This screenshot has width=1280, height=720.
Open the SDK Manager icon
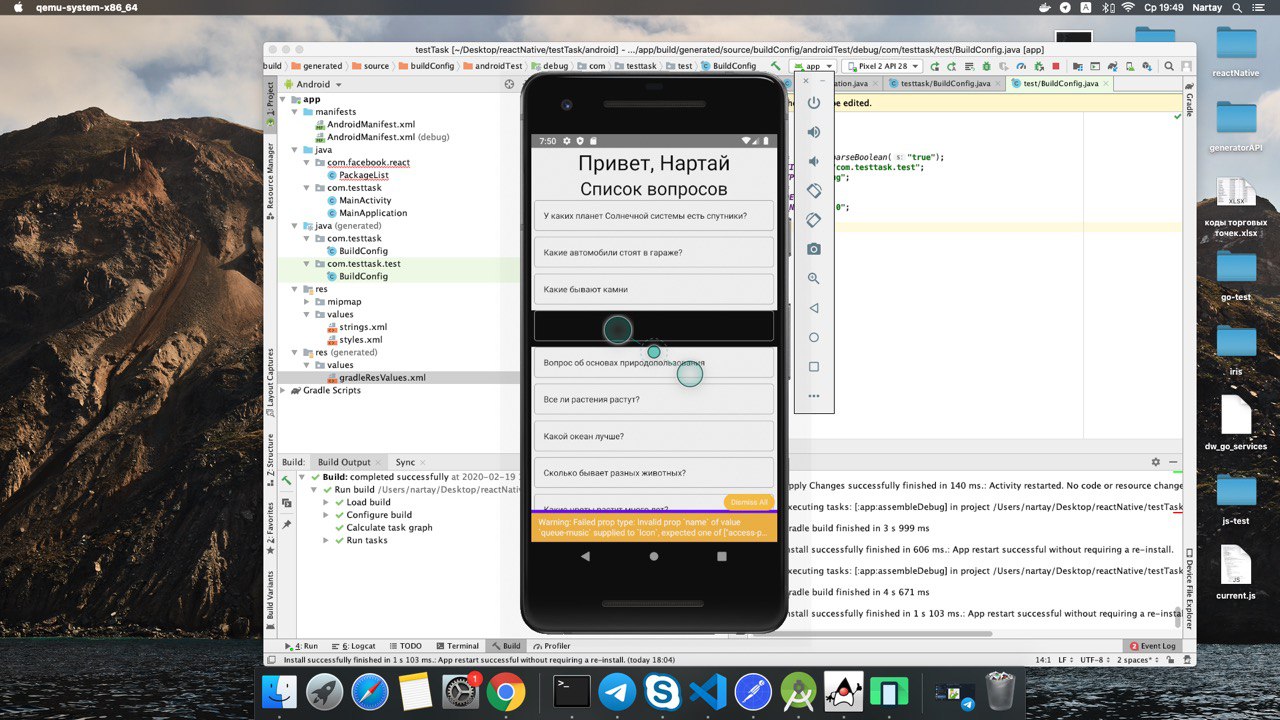click(1147, 66)
